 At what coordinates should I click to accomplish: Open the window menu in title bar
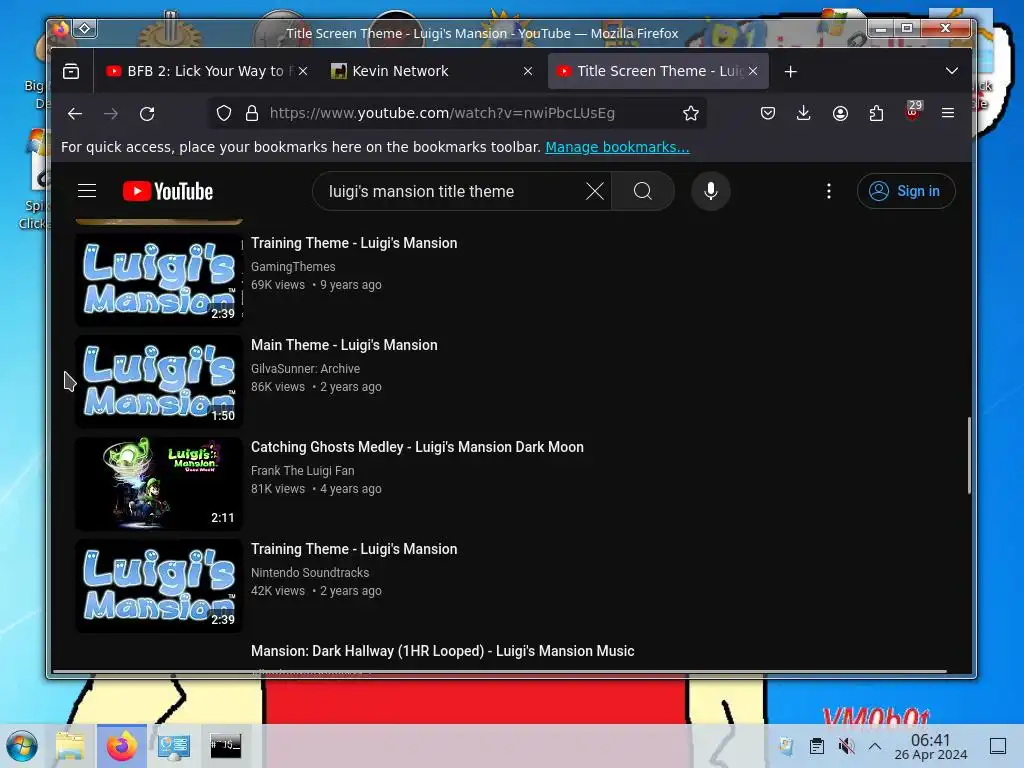click(85, 28)
